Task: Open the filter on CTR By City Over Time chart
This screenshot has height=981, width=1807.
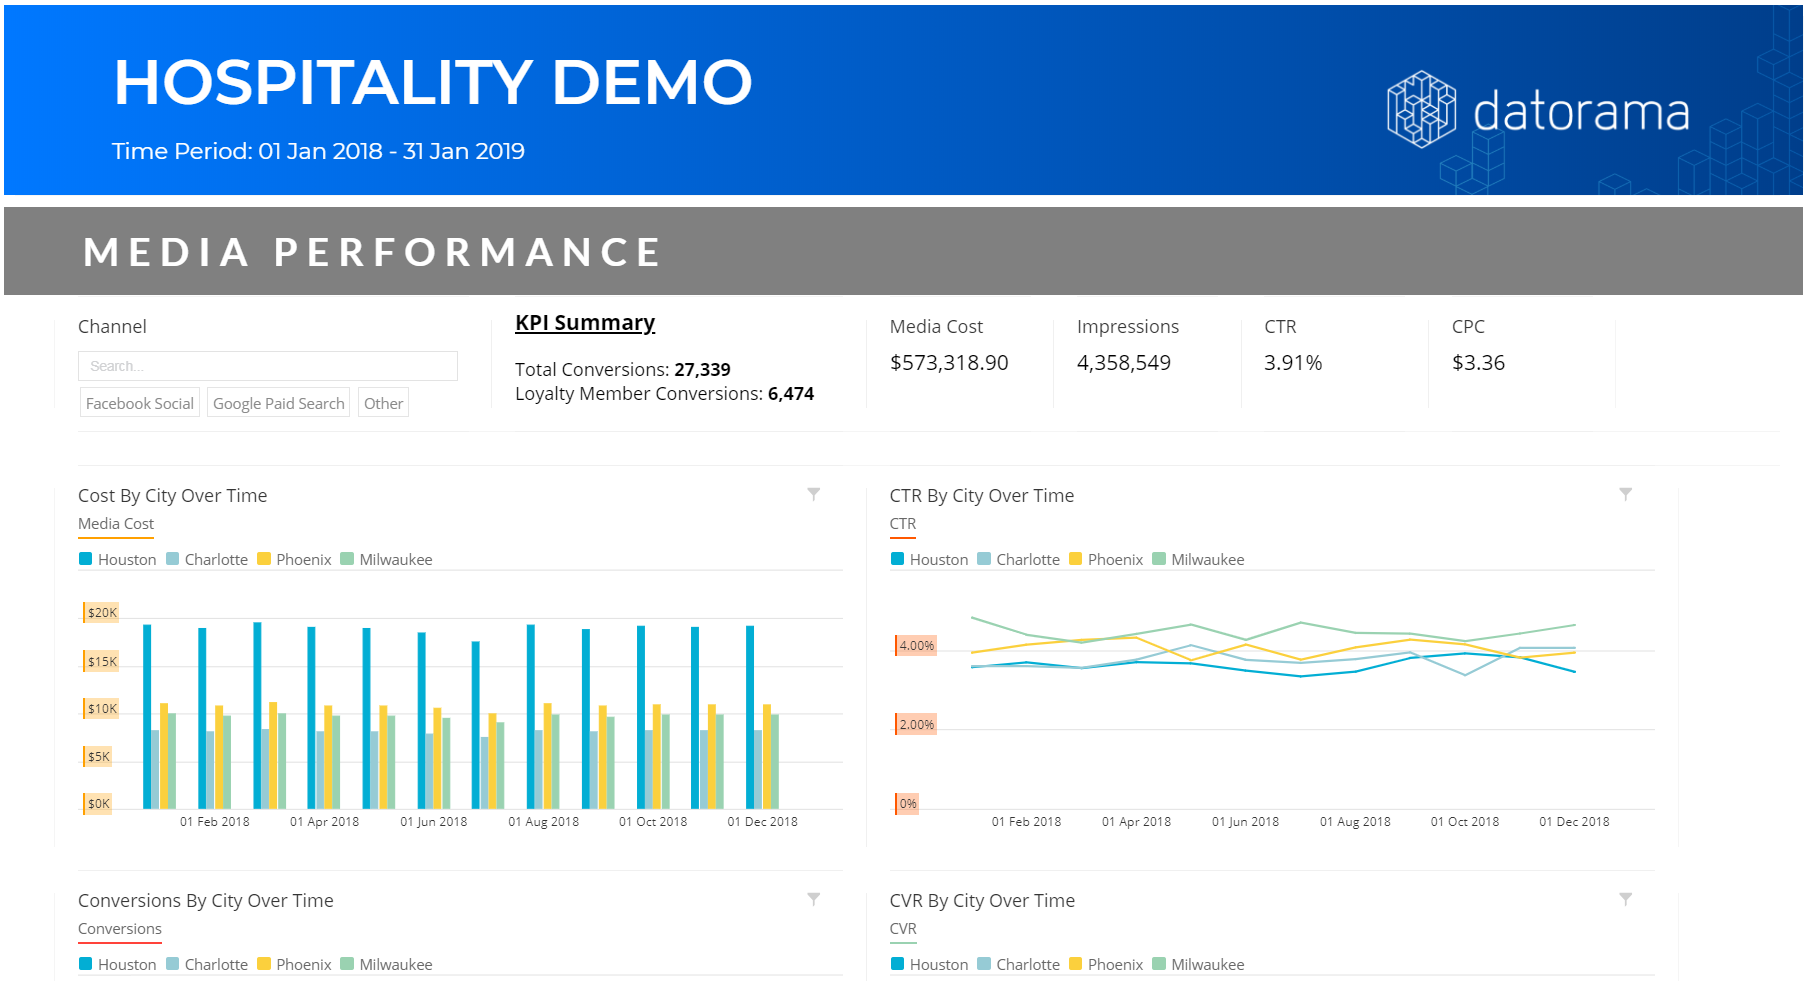Action: pyautogui.click(x=1626, y=493)
